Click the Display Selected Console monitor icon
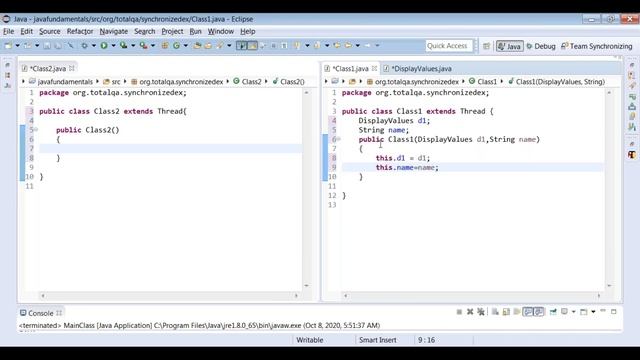640x360 pixels. click(564, 311)
